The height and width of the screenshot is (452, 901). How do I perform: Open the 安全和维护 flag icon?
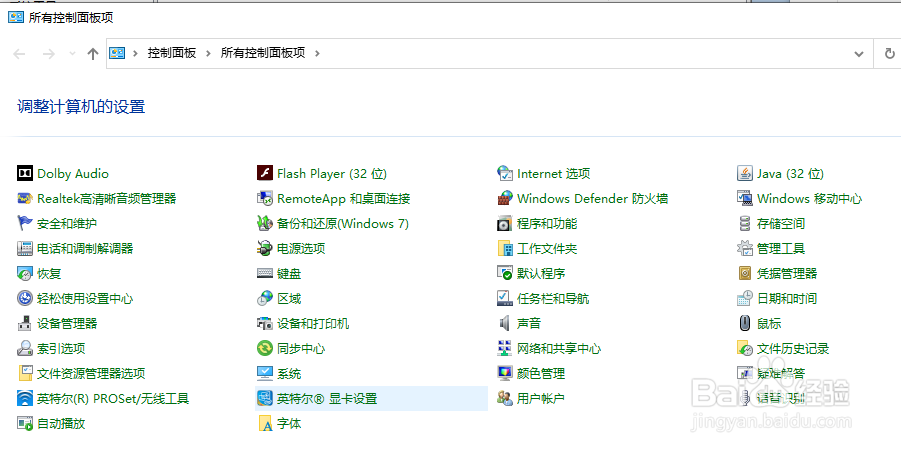pos(25,223)
